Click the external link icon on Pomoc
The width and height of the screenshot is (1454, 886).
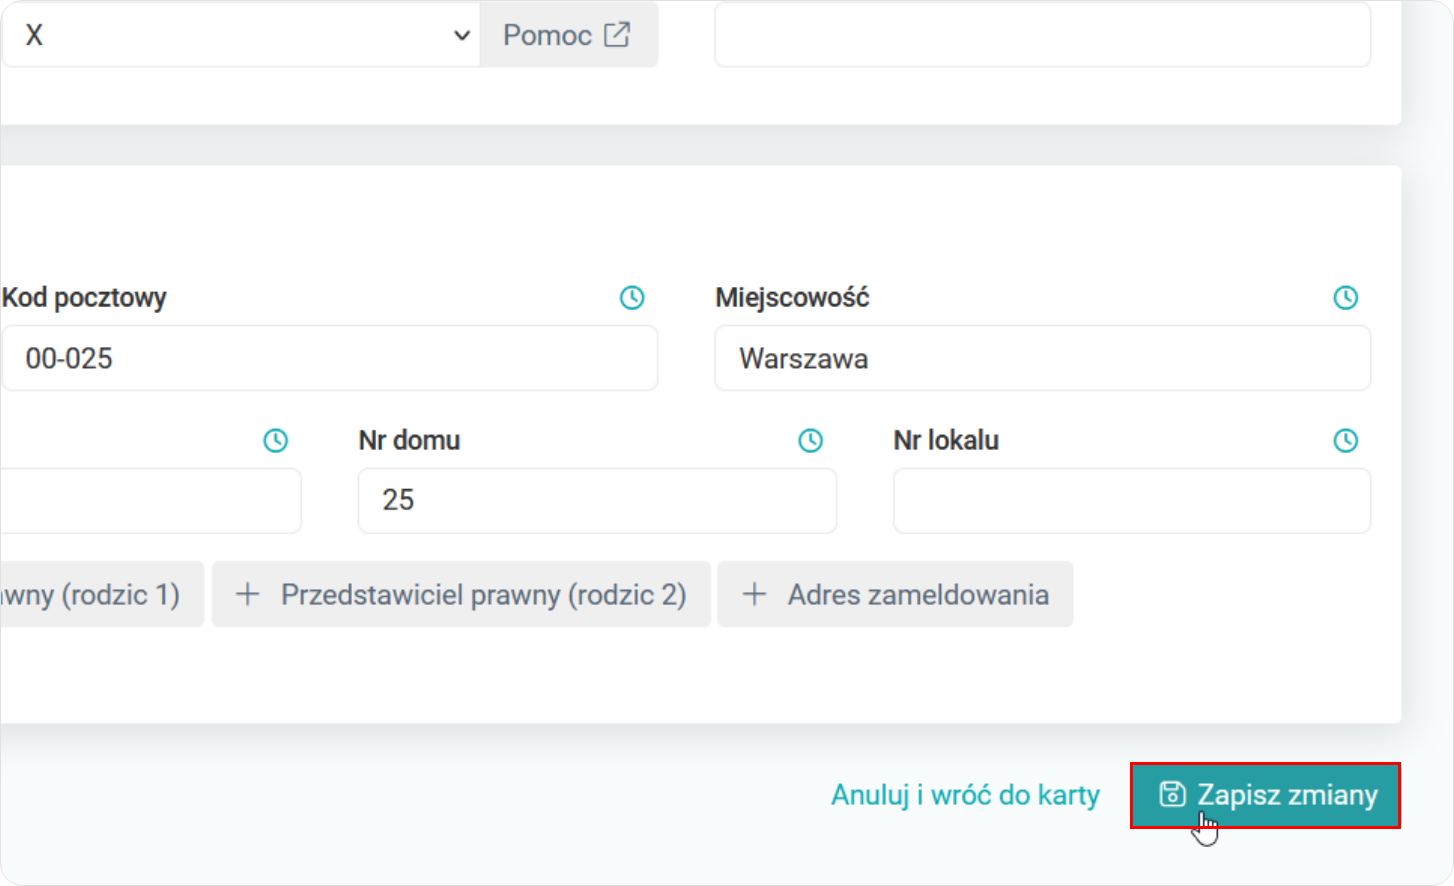coord(618,35)
